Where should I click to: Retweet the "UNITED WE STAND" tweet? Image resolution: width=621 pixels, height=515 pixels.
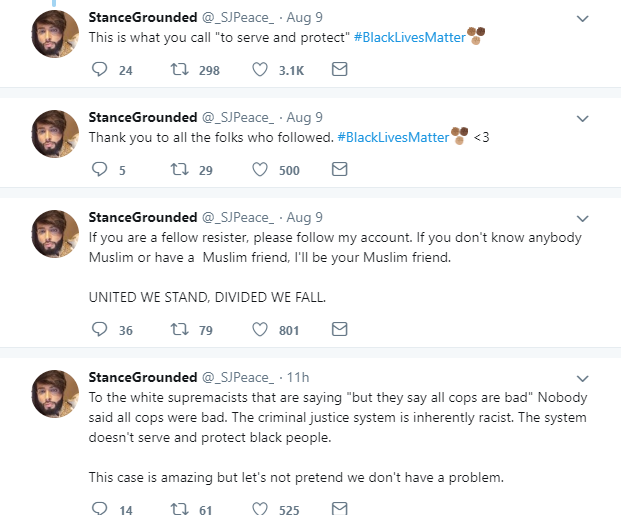pyautogui.click(x=178, y=329)
